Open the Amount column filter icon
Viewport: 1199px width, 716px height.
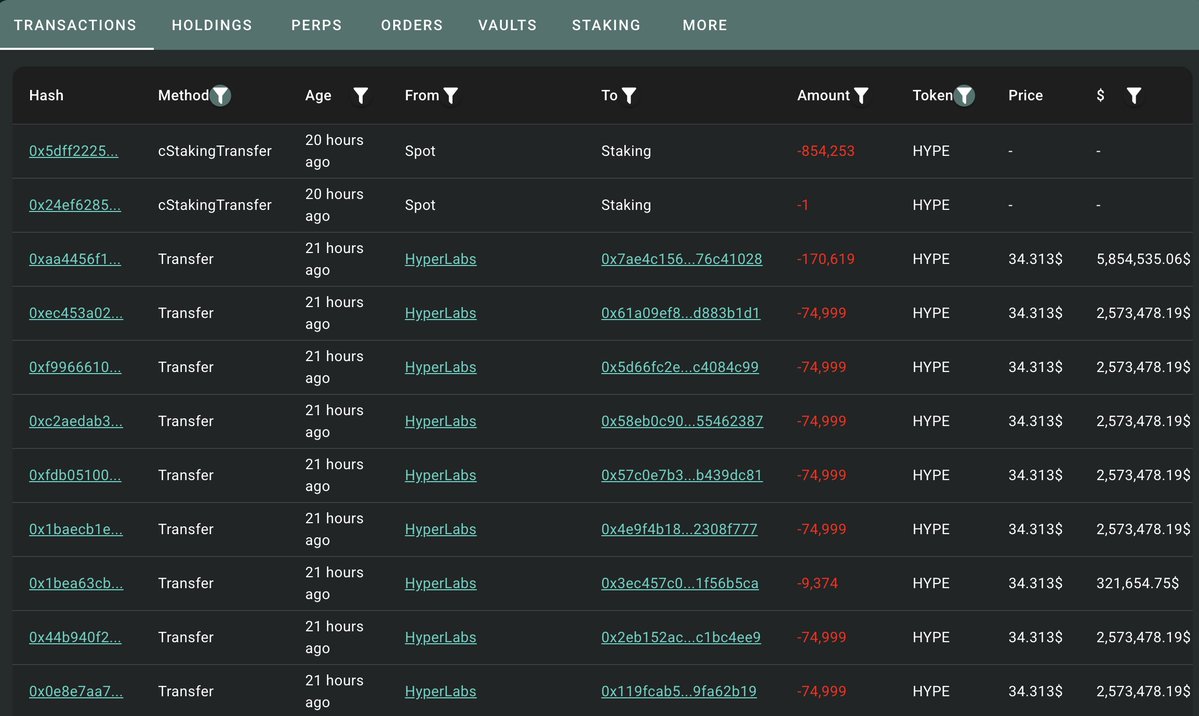click(x=861, y=95)
